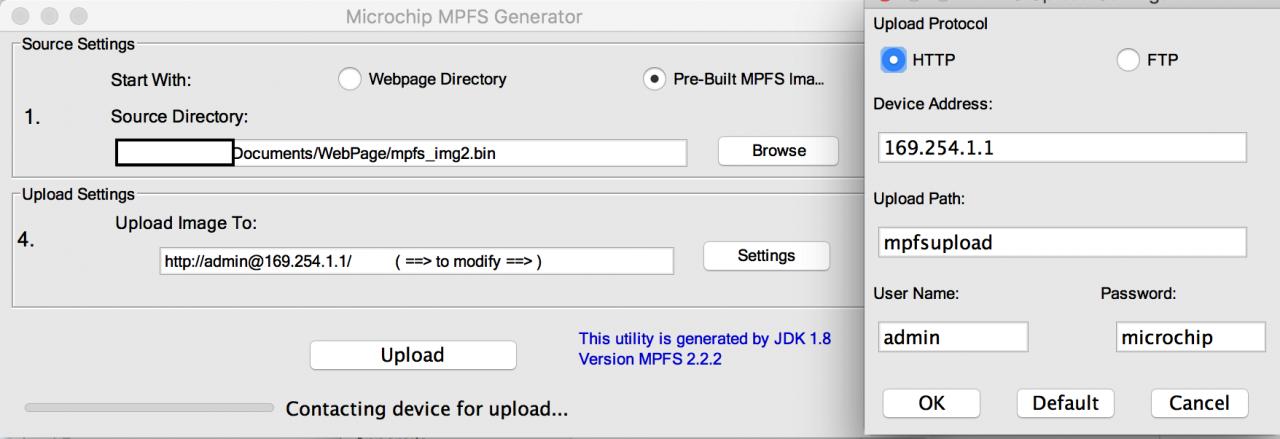Click the User Name field
1280x439 pixels.
(x=951, y=337)
